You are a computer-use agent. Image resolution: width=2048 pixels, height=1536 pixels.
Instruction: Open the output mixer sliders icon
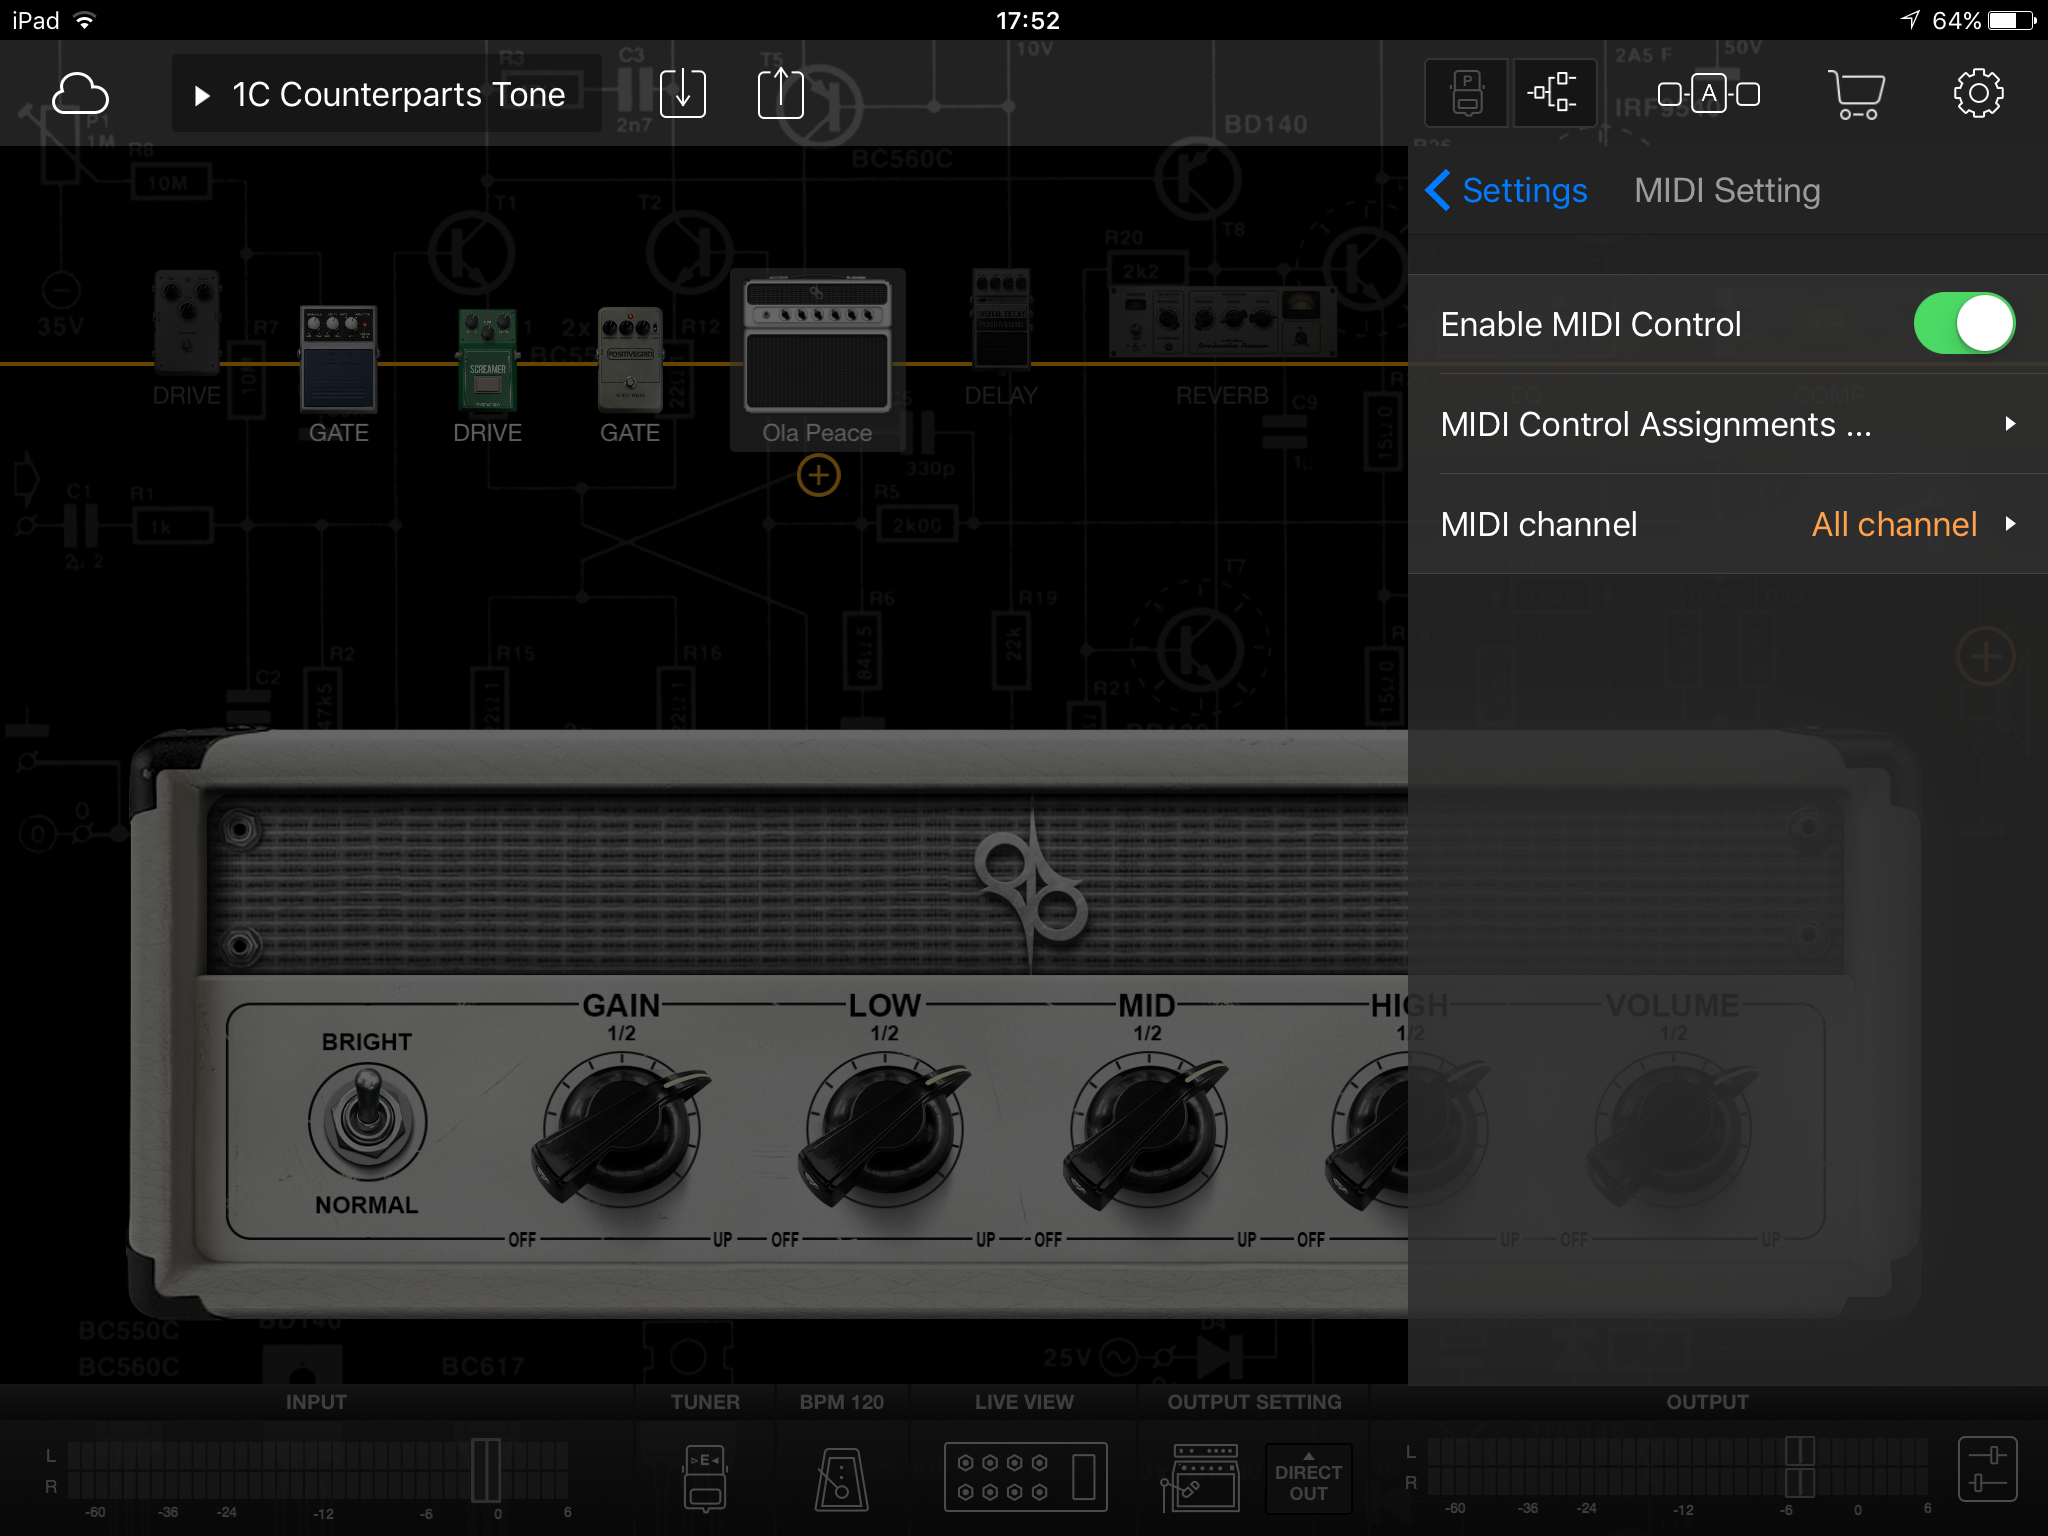[1987, 1470]
